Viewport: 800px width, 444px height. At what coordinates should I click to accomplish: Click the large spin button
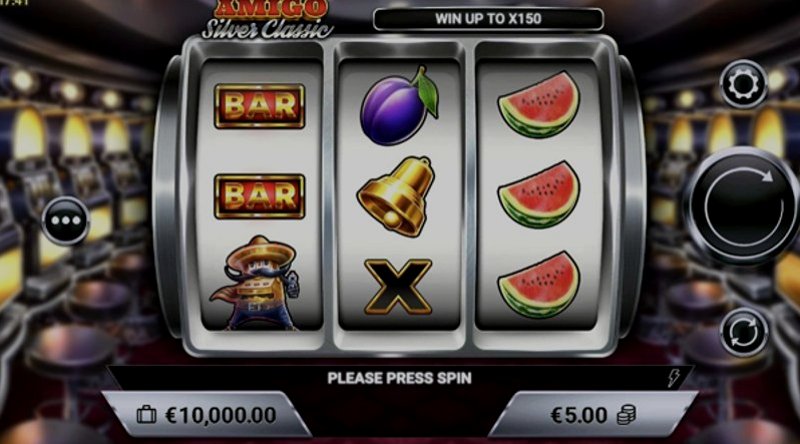coord(743,206)
